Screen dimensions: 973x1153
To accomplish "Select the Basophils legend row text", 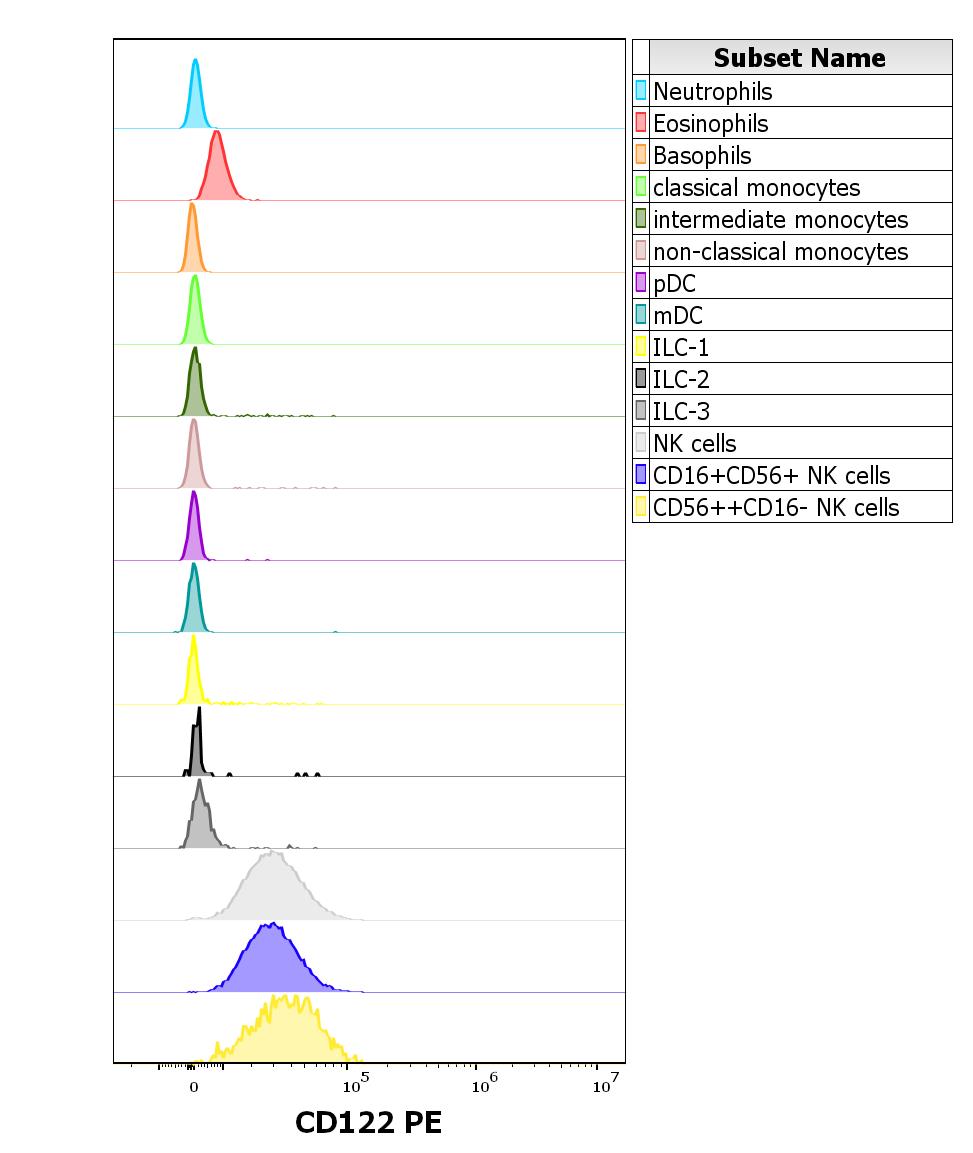I will [x=702, y=155].
